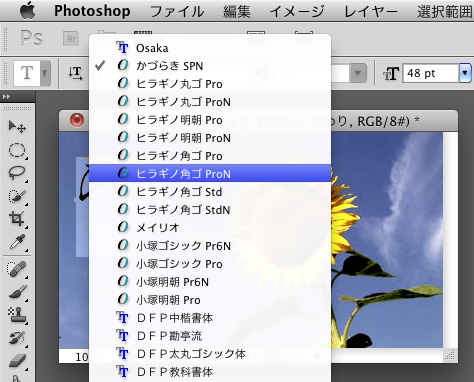Viewport: 474px width, 382px height.
Task: Open the Photoshop application menu
Action: 92,11
